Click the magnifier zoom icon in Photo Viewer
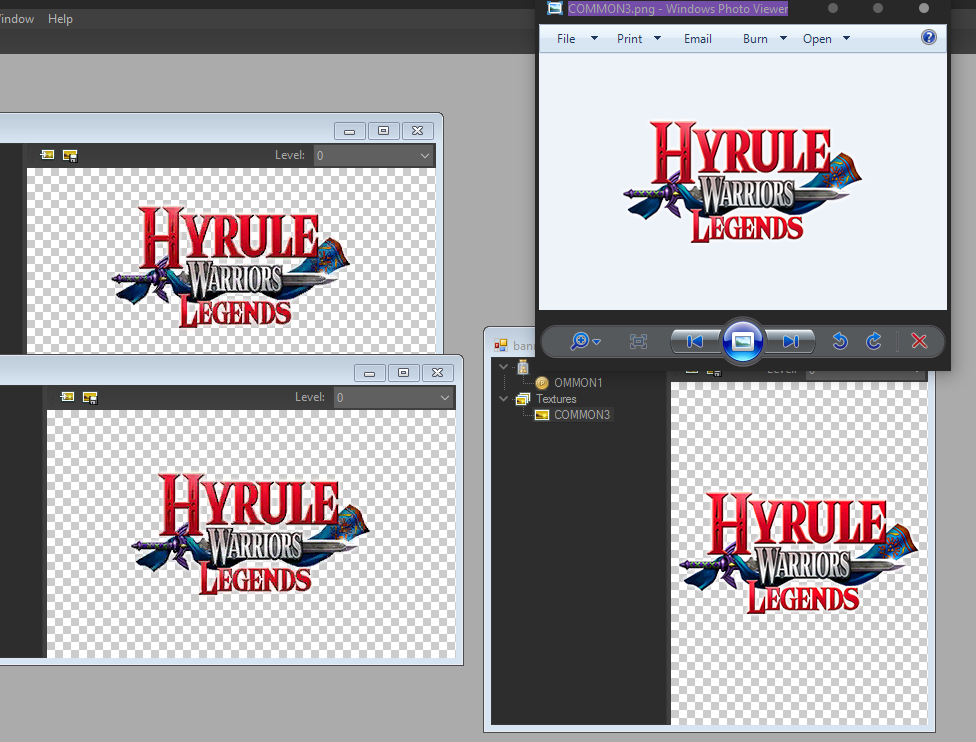 578,341
